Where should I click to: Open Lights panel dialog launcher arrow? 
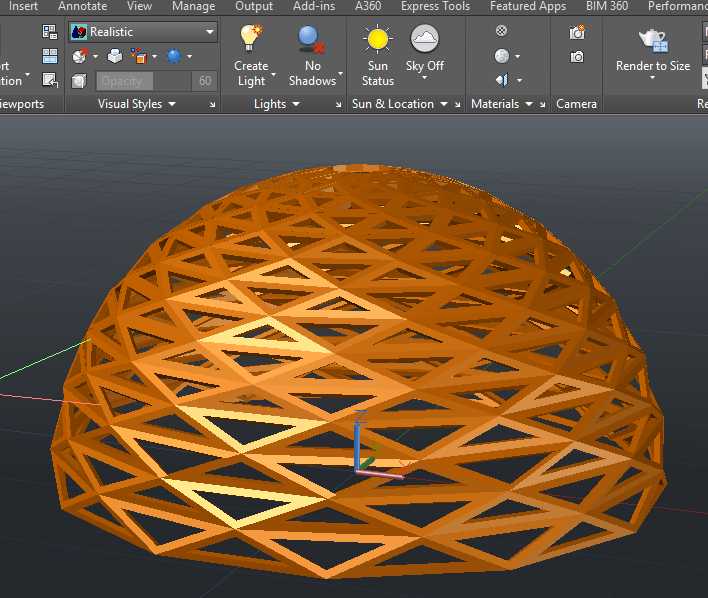[339, 105]
